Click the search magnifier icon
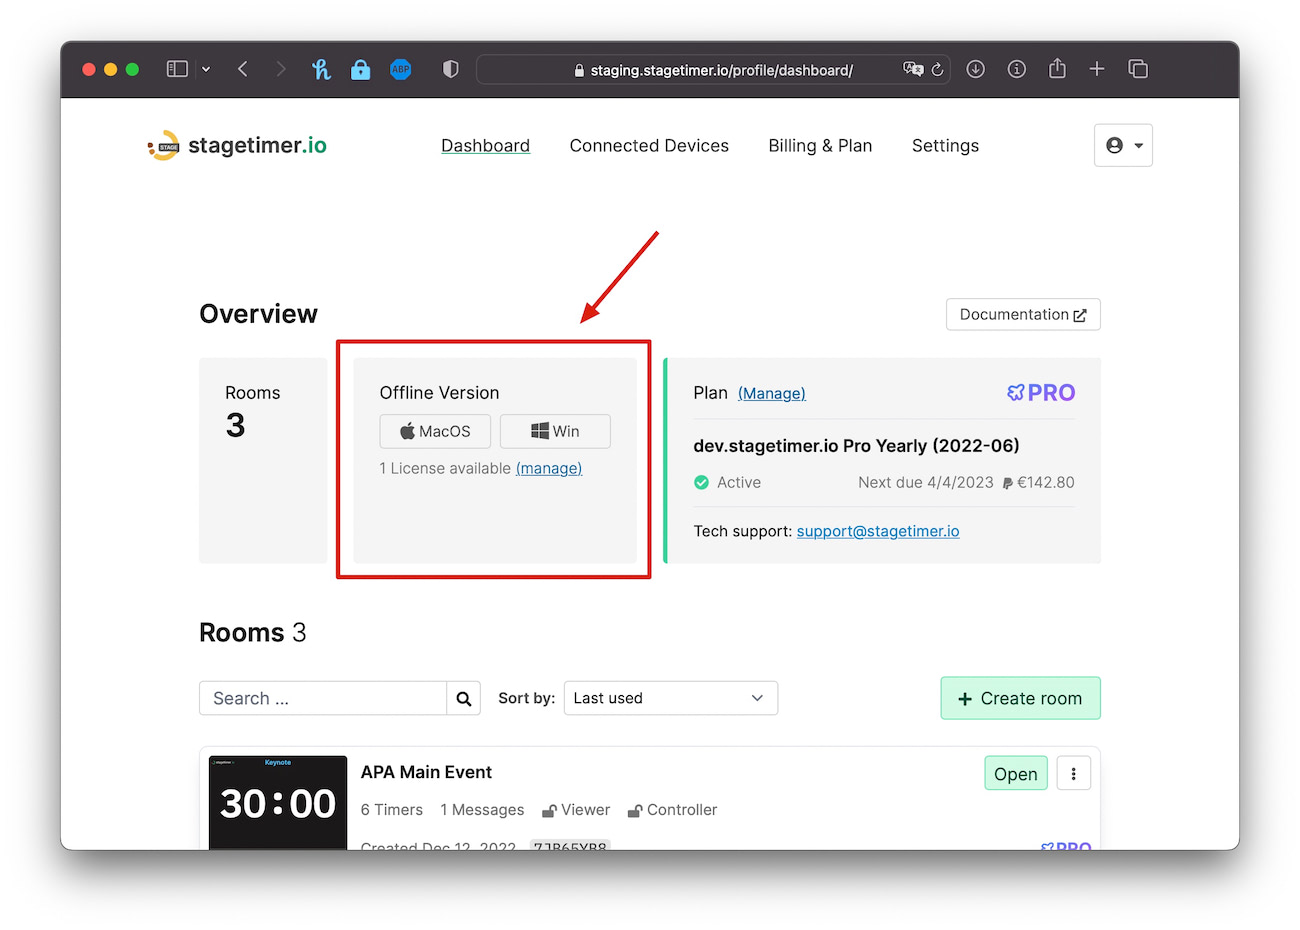This screenshot has height=930, width=1300. tap(463, 698)
